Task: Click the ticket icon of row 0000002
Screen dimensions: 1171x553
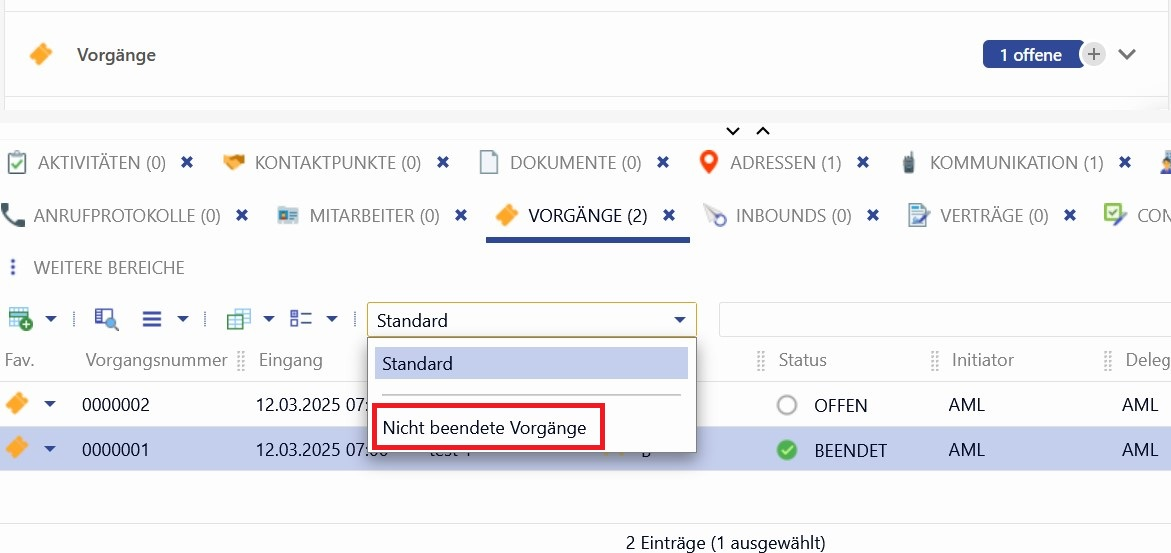Action: (x=17, y=404)
